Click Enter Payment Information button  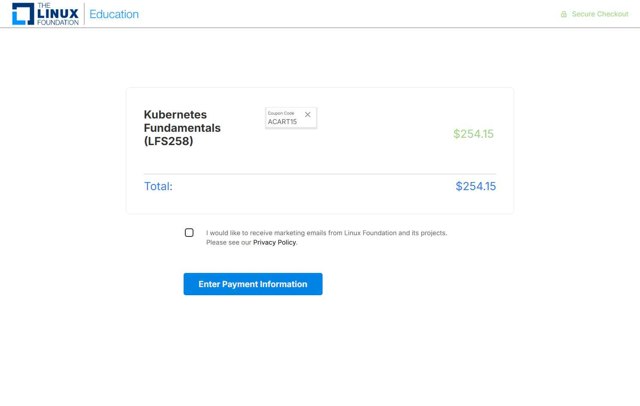253,284
